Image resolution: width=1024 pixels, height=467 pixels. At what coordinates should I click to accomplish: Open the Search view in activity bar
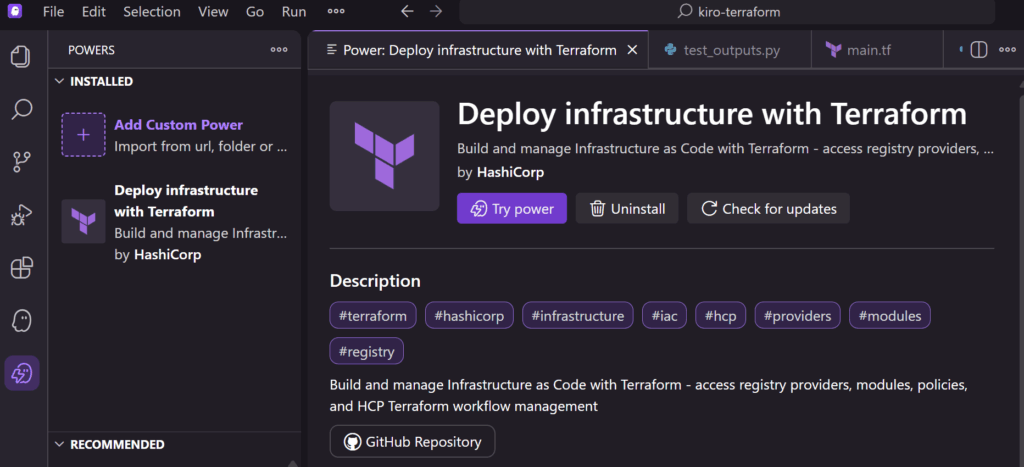click(21, 109)
